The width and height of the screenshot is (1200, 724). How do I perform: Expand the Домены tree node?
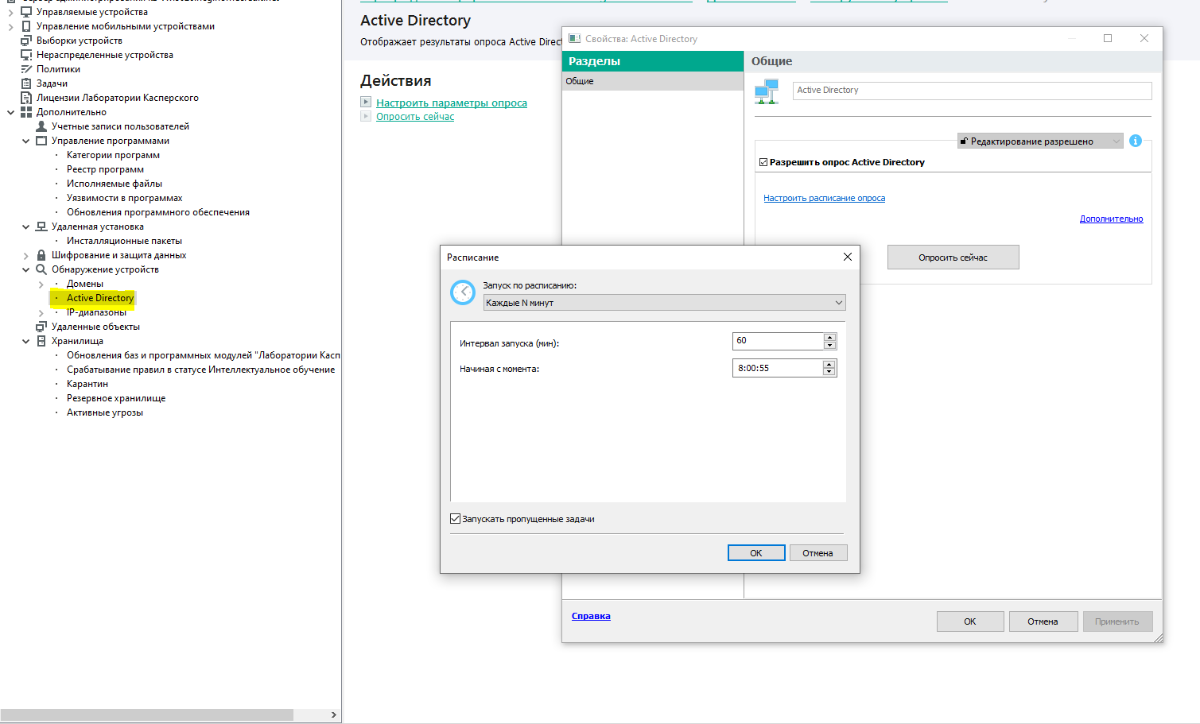(41, 284)
